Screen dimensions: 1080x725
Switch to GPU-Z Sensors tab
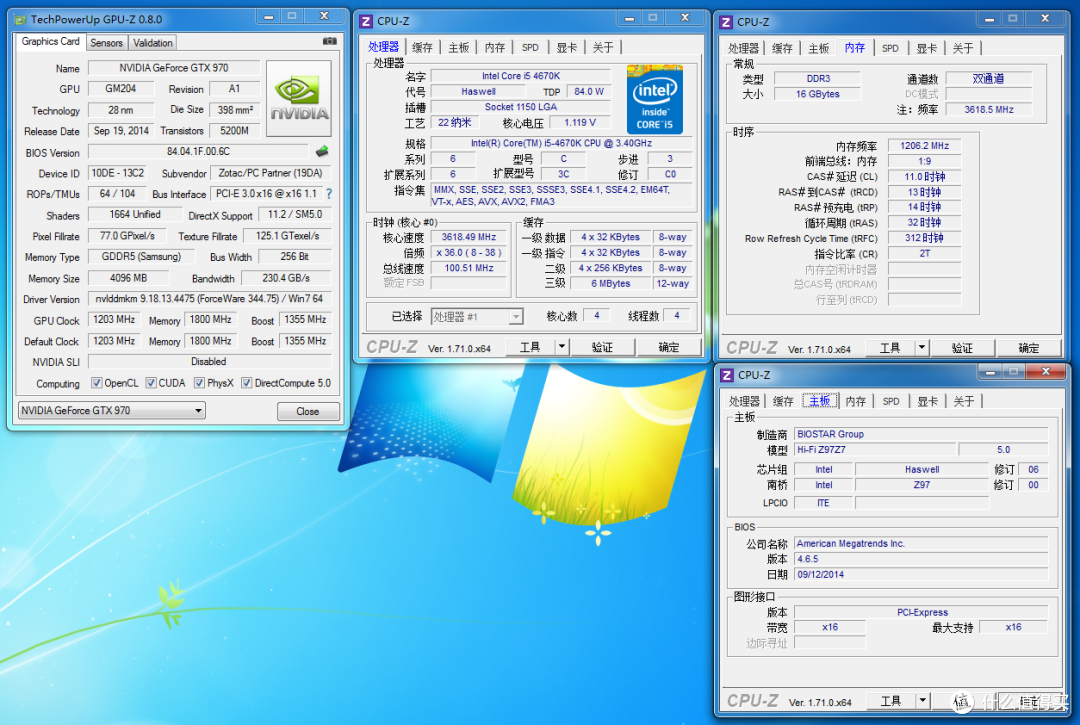pyautogui.click(x=106, y=43)
